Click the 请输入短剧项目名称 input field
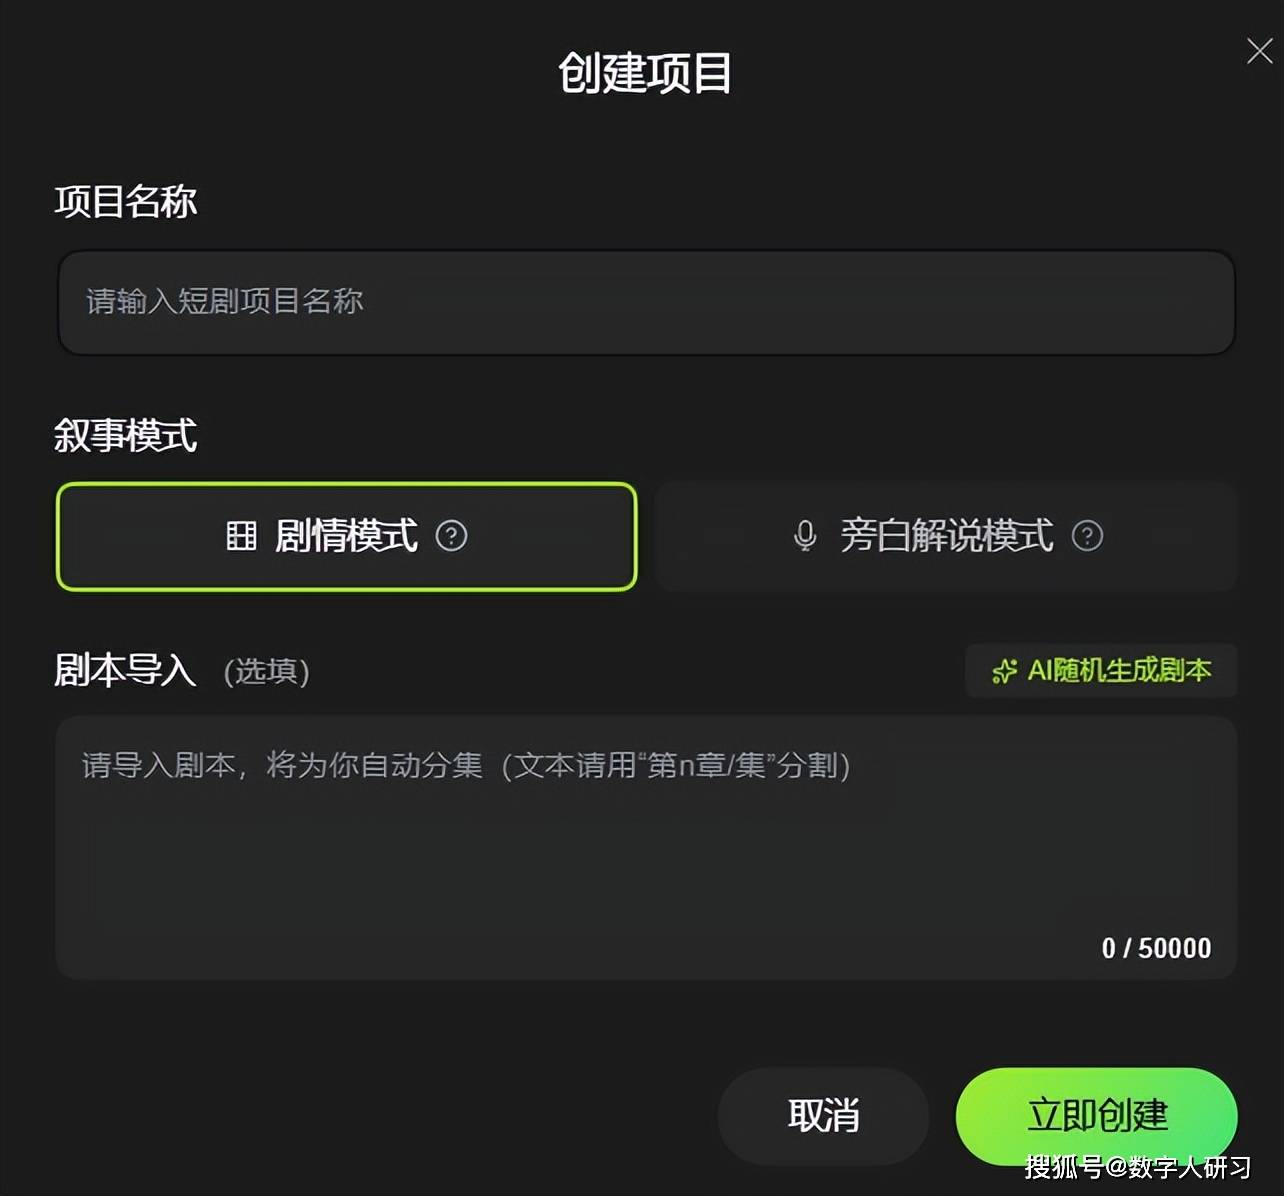This screenshot has height=1196, width=1284. point(646,303)
